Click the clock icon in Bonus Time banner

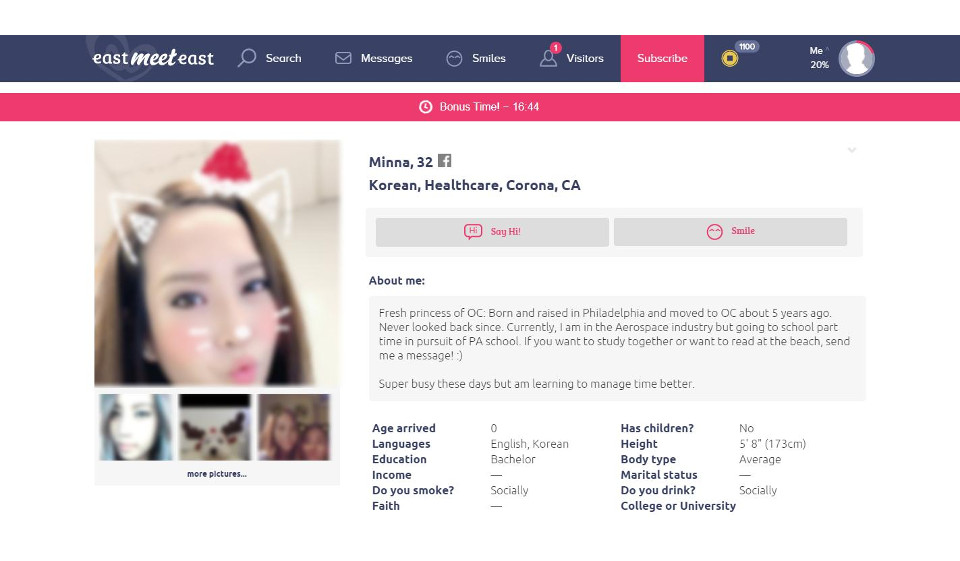(x=426, y=107)
